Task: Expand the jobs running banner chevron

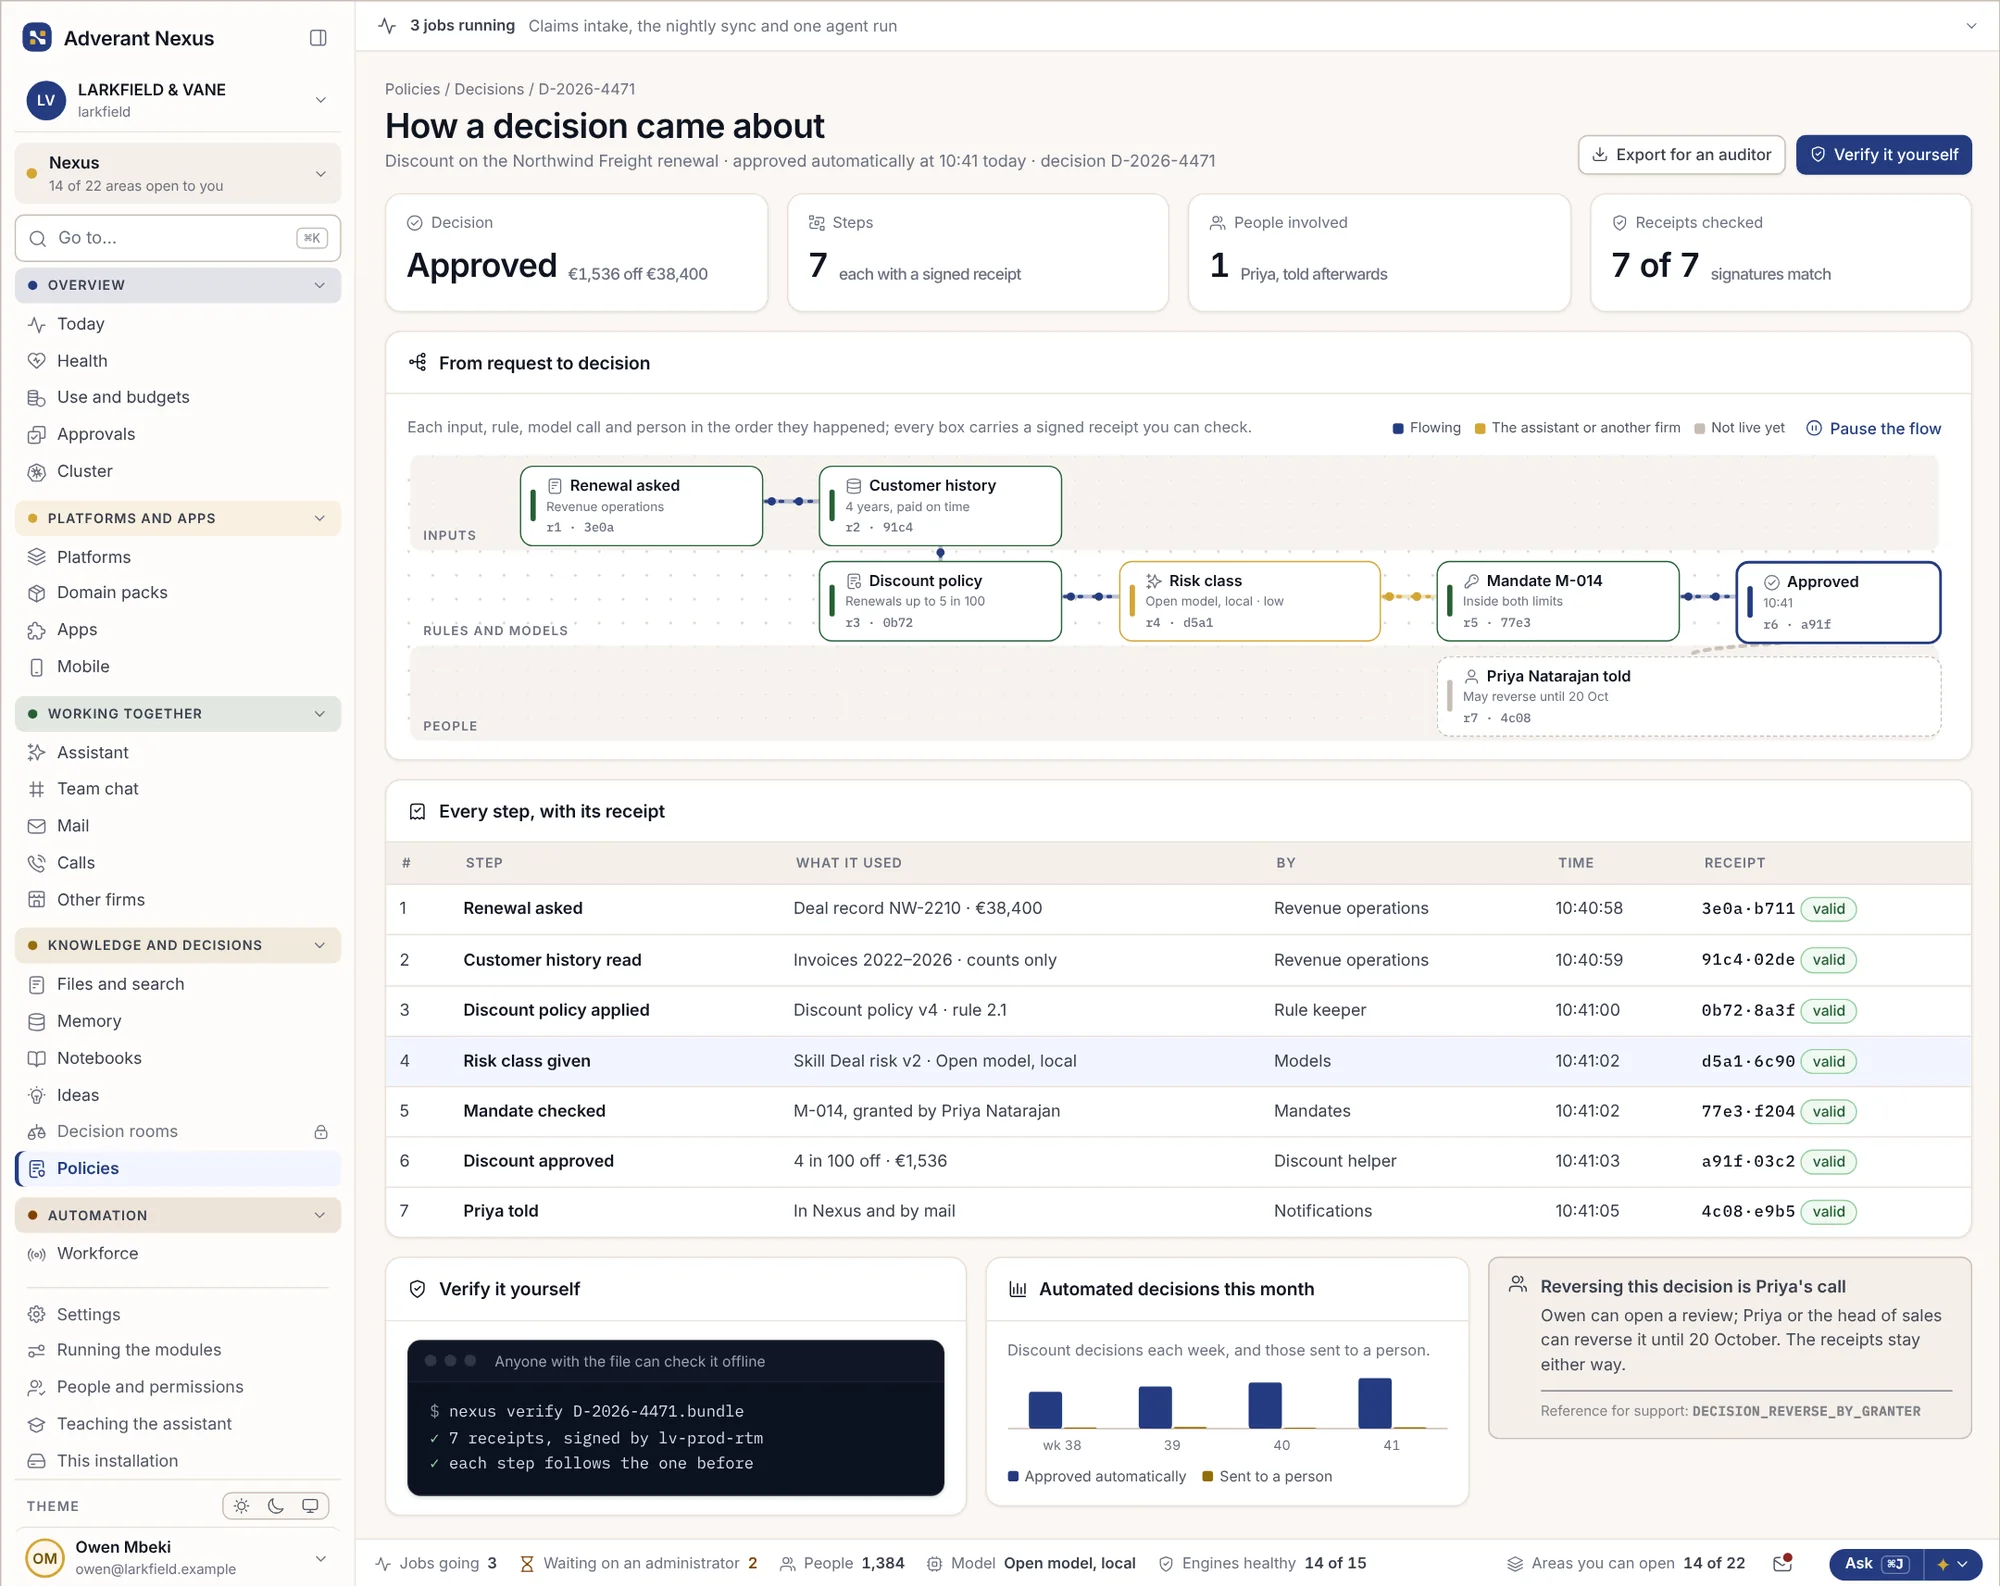Action: 1971,26
